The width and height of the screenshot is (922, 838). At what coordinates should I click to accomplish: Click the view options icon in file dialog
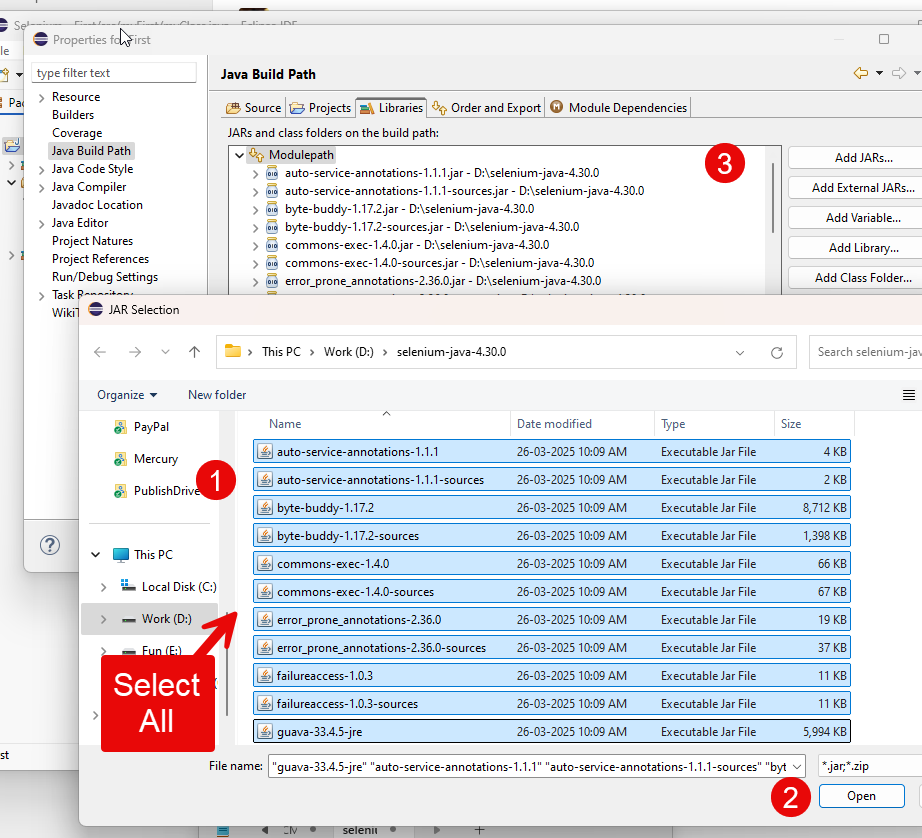(x=908, y=395)
